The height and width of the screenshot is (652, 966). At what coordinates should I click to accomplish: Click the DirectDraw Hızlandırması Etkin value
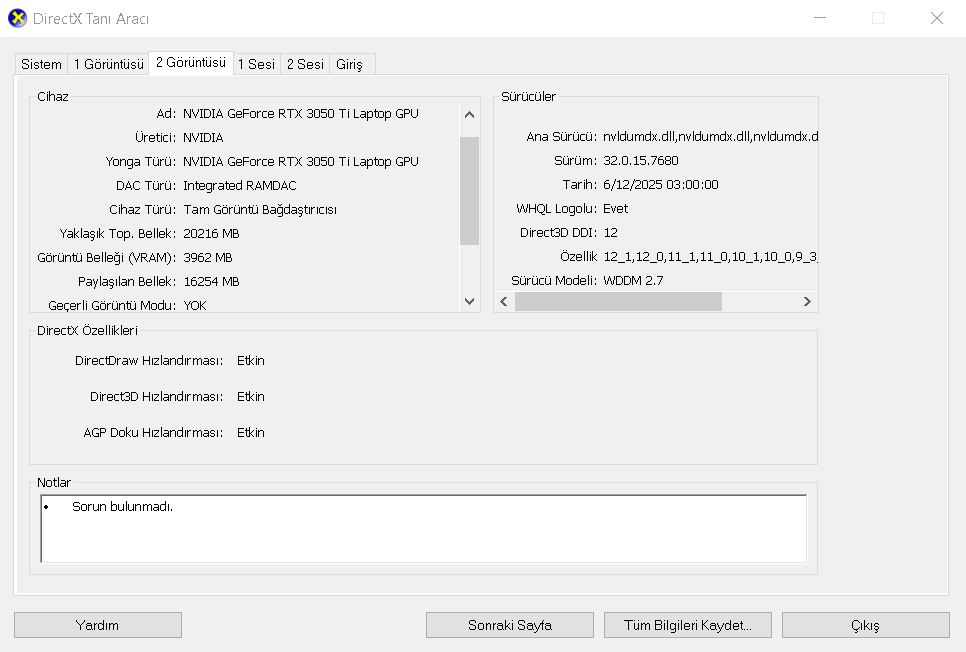(251, 361)
